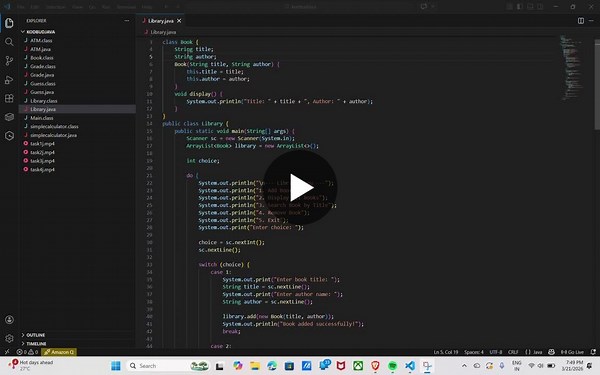The height and width of the screenshot is (375, 600).
Task: Open the Accounts icon in activity bar
Action: (9, 320)
